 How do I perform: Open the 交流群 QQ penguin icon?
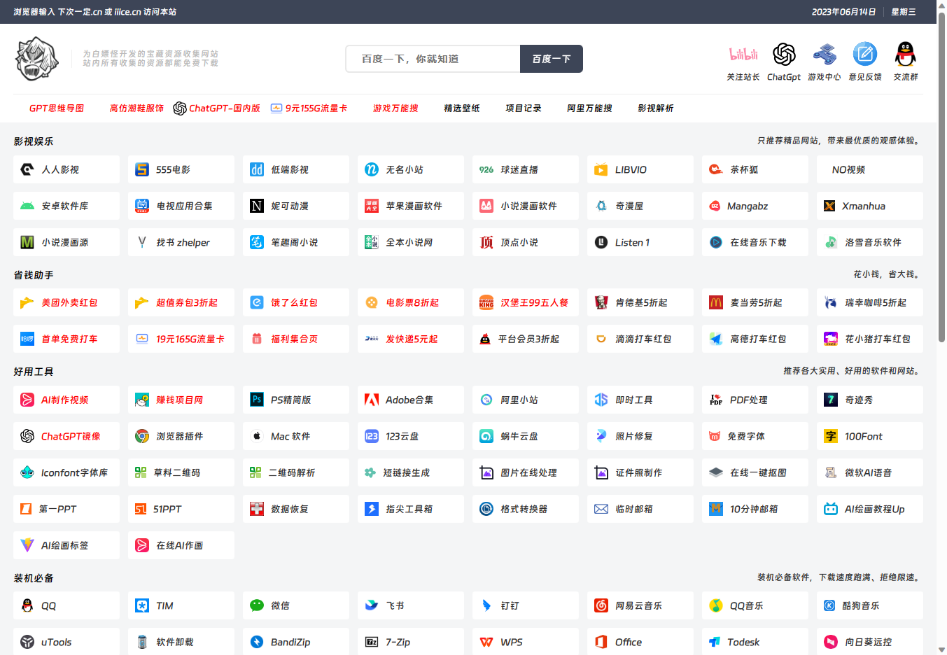pos(905,54)
